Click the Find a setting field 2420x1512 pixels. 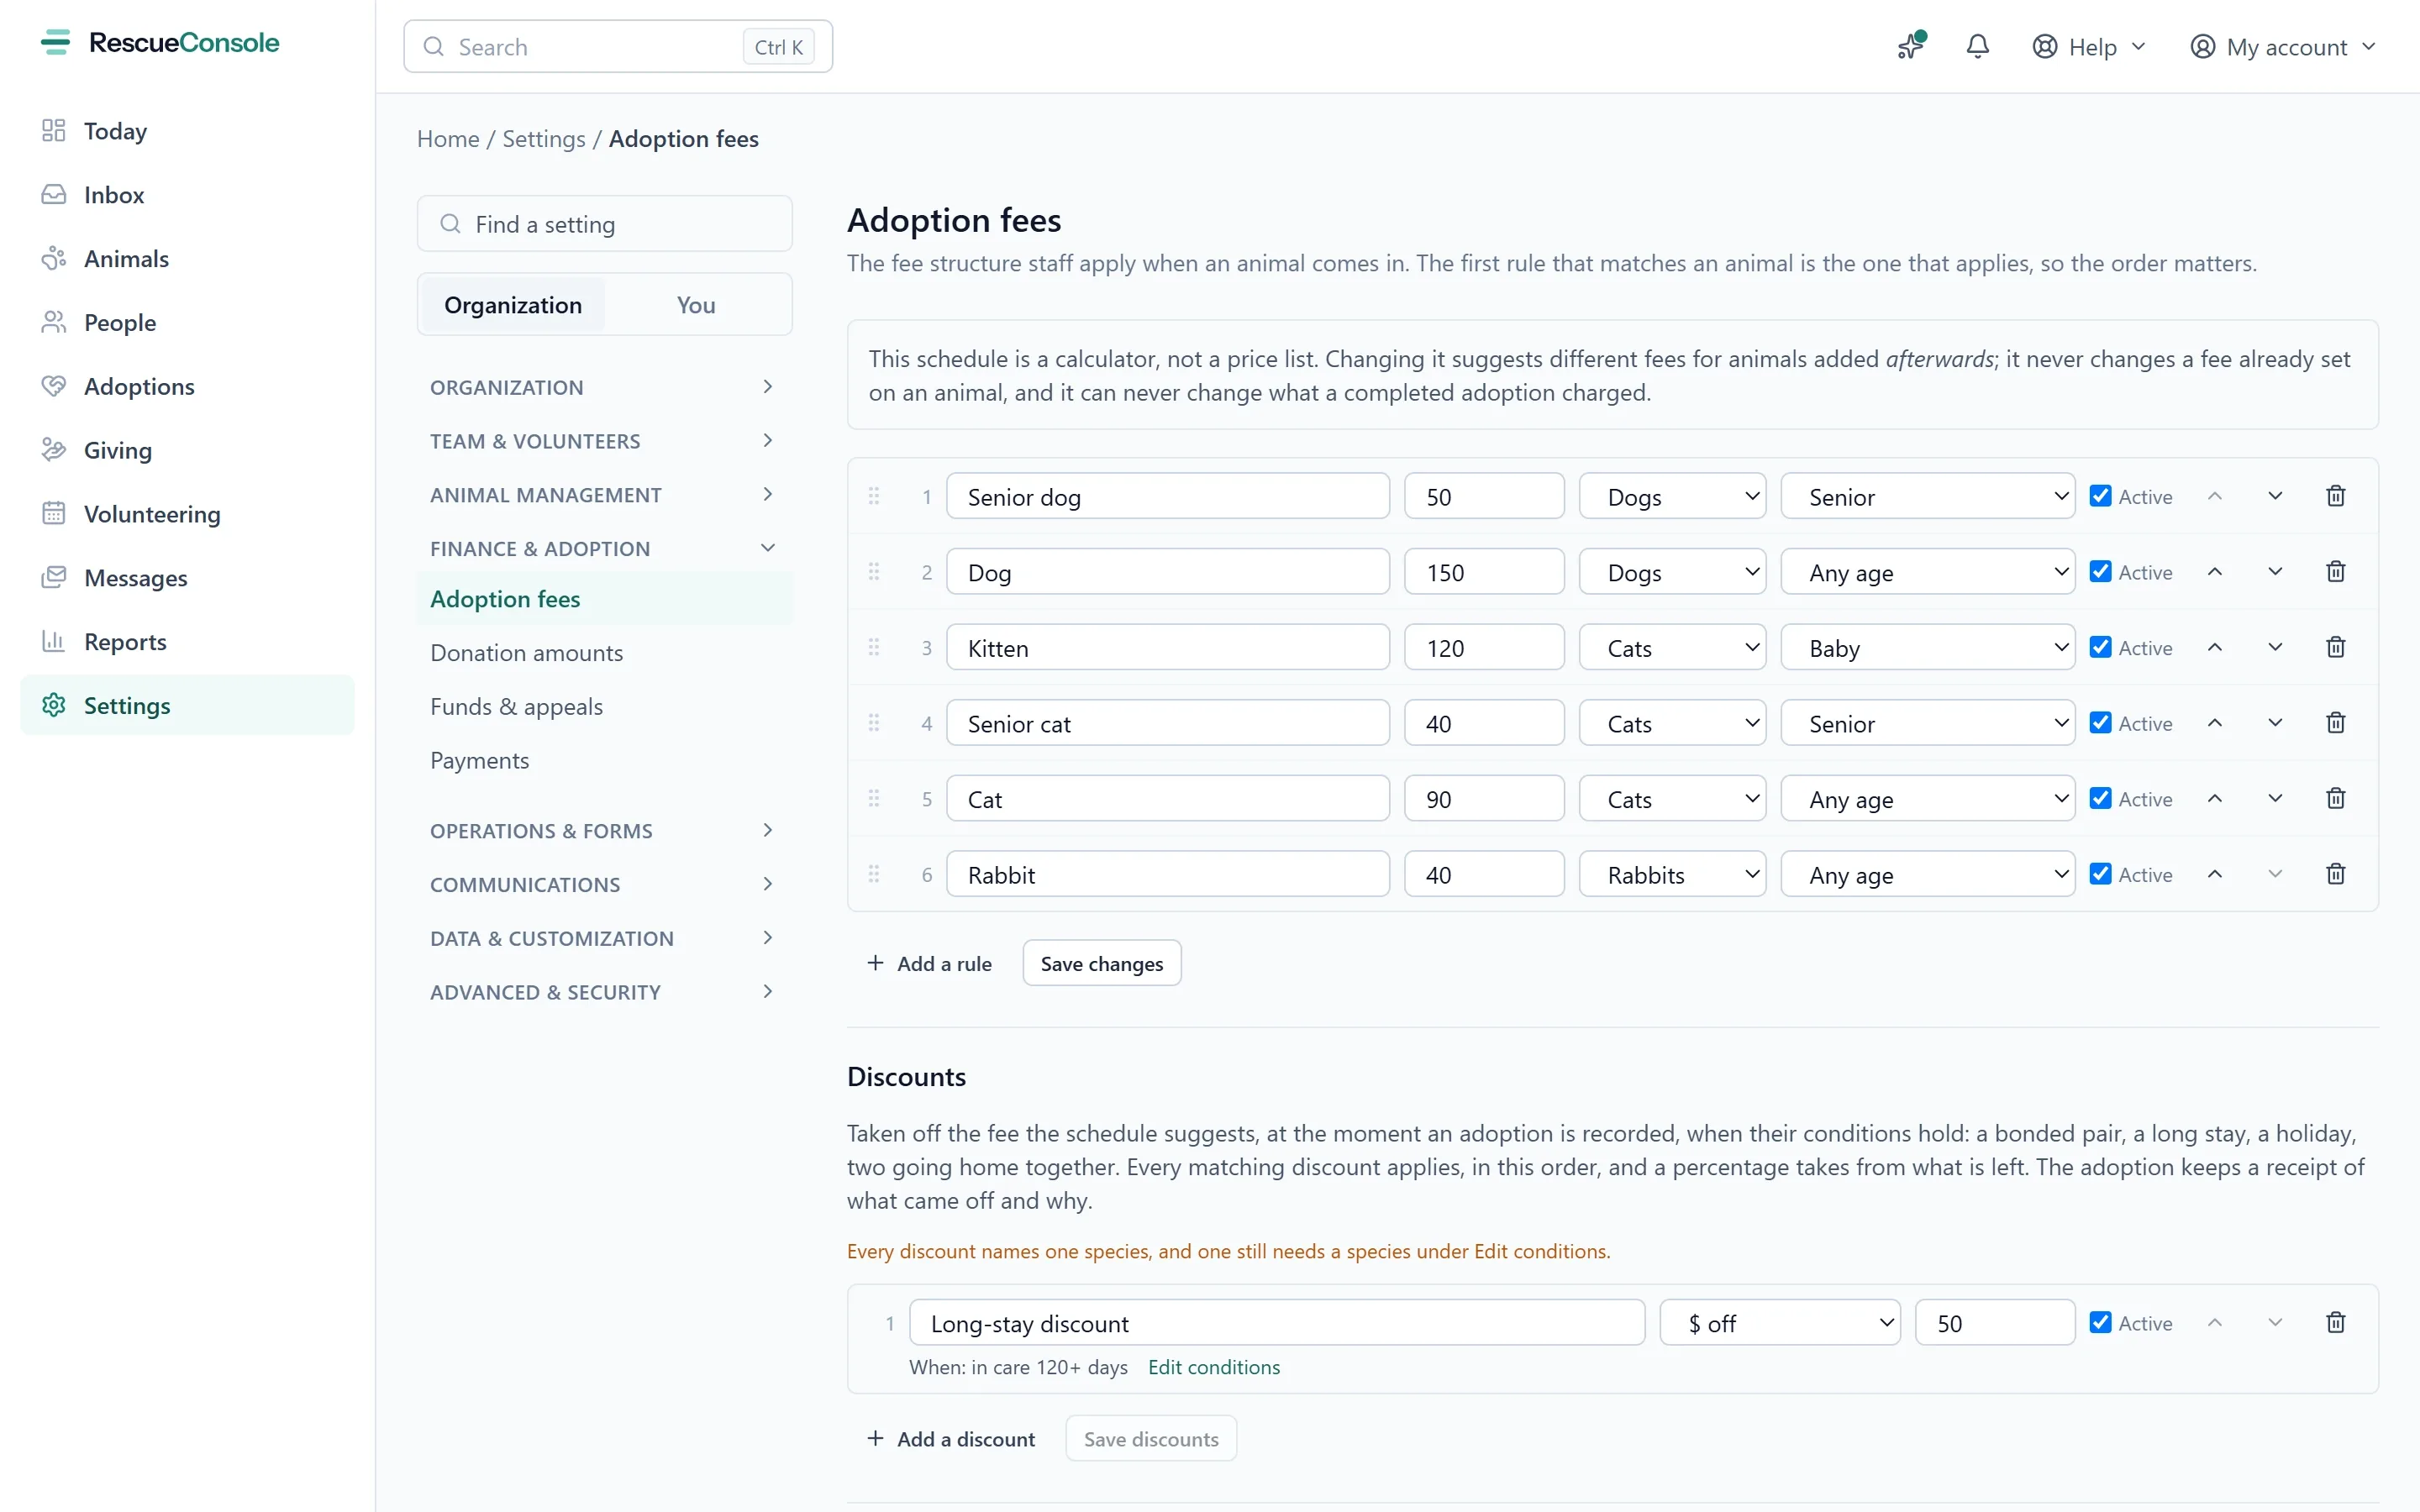pyautogui.click(x=604, y=224)
